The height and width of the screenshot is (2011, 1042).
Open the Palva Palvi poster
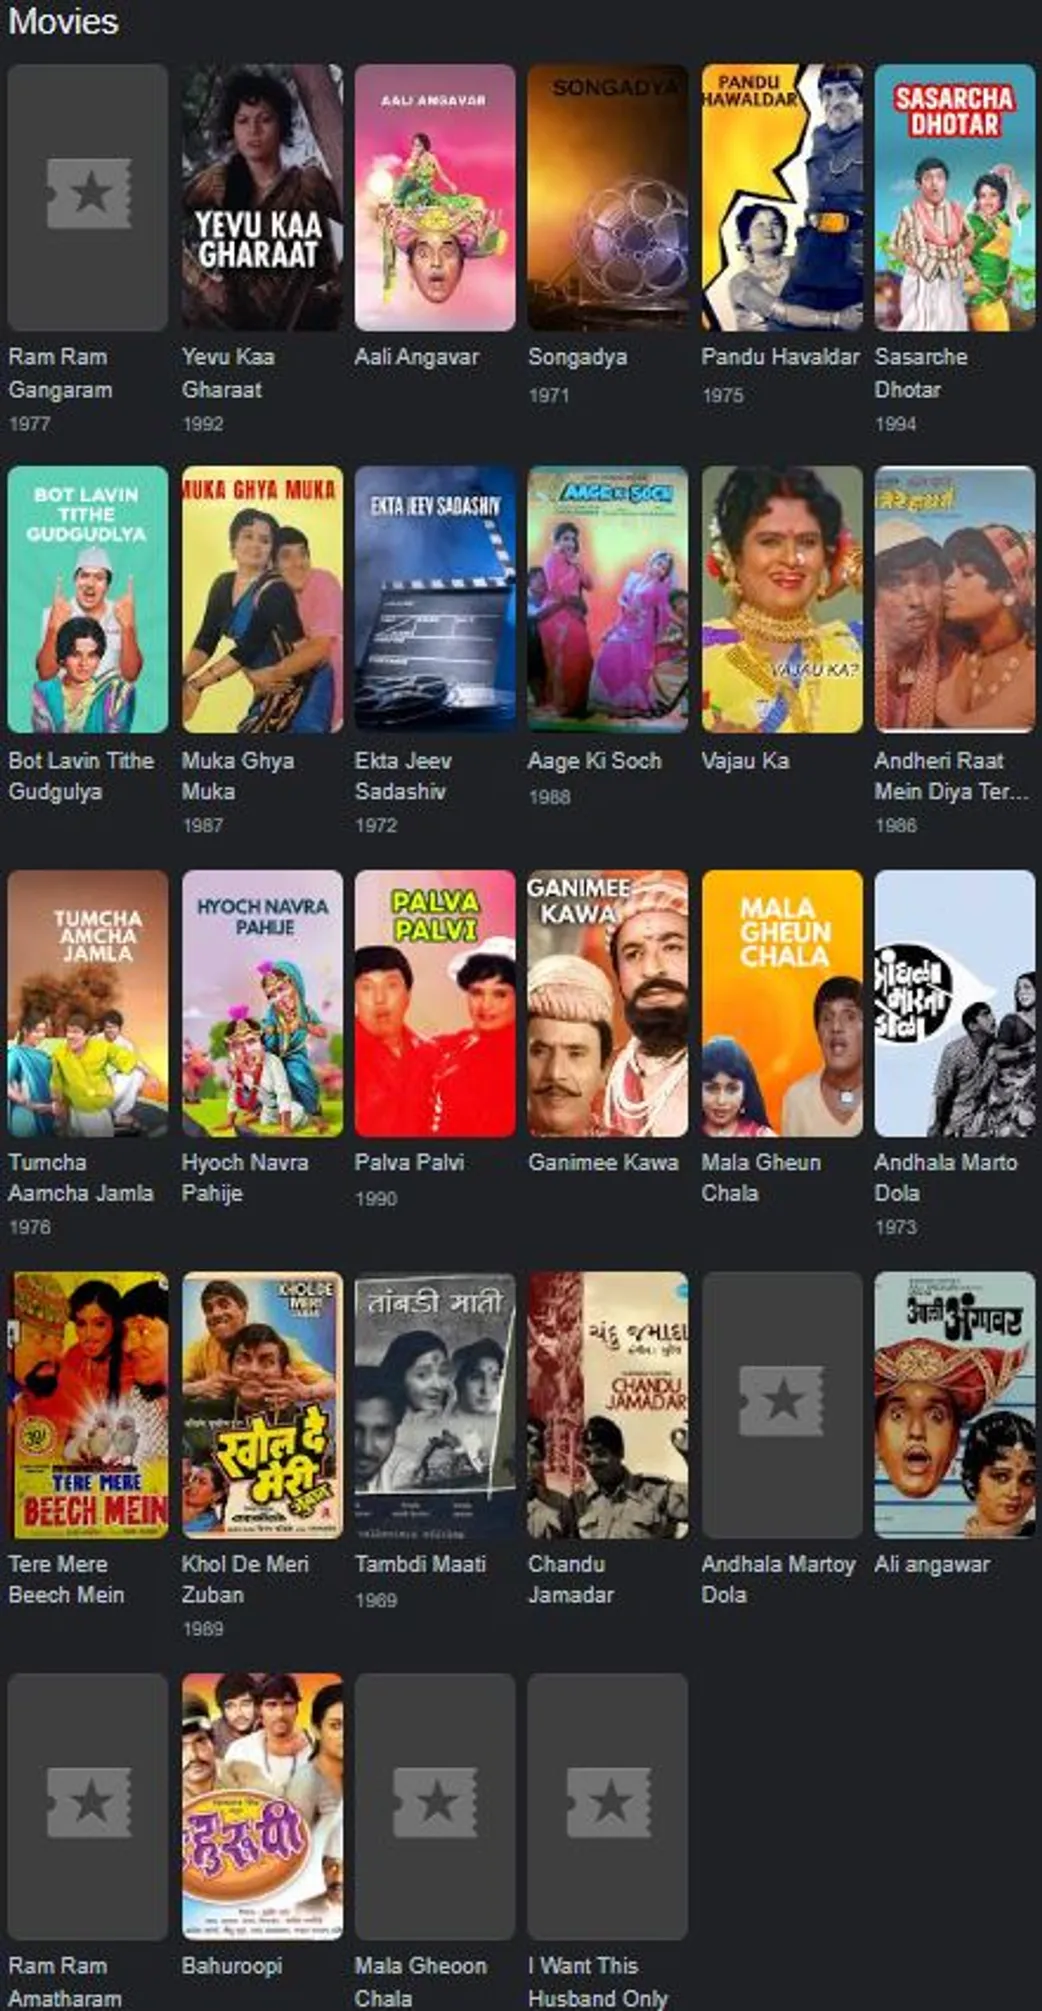coord(435,1003)
